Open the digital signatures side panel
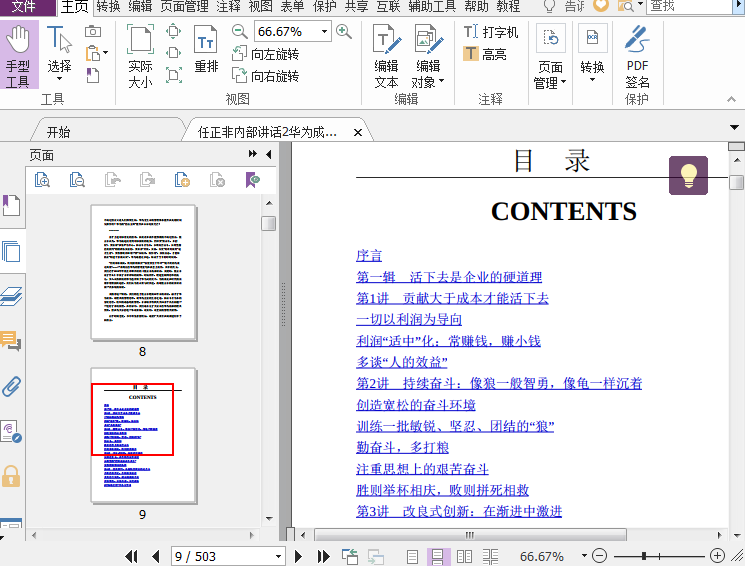The image size is (745, 566). (x=11, y=432)
